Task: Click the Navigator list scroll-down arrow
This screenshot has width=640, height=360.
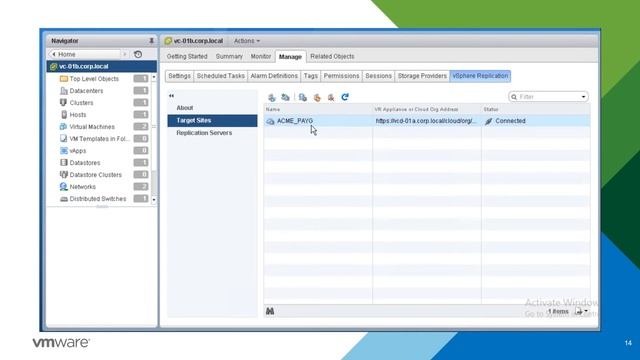Action: (154, 200)
